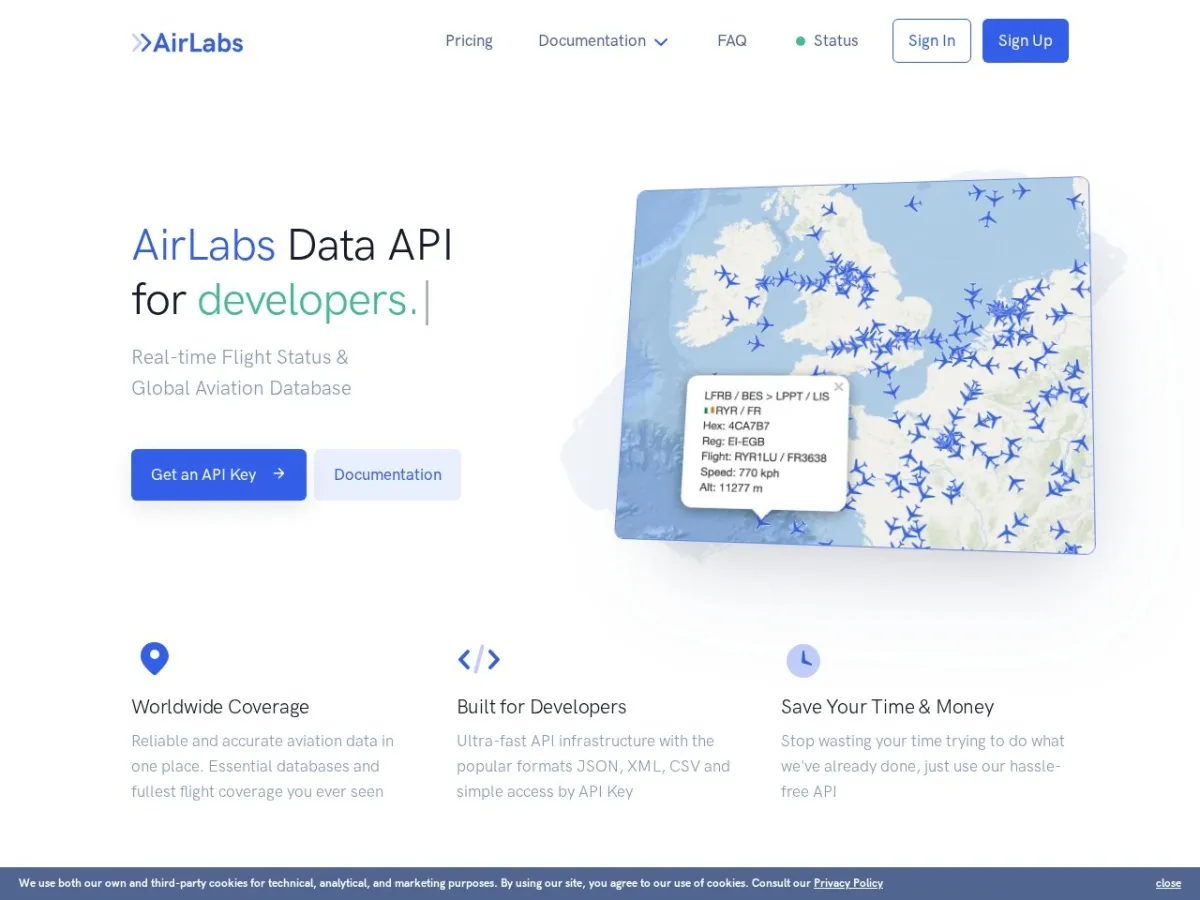Viewport: 1200px width, 900px height.
Task: Click the green status dot indicator
Action: [x=800, y=41]
